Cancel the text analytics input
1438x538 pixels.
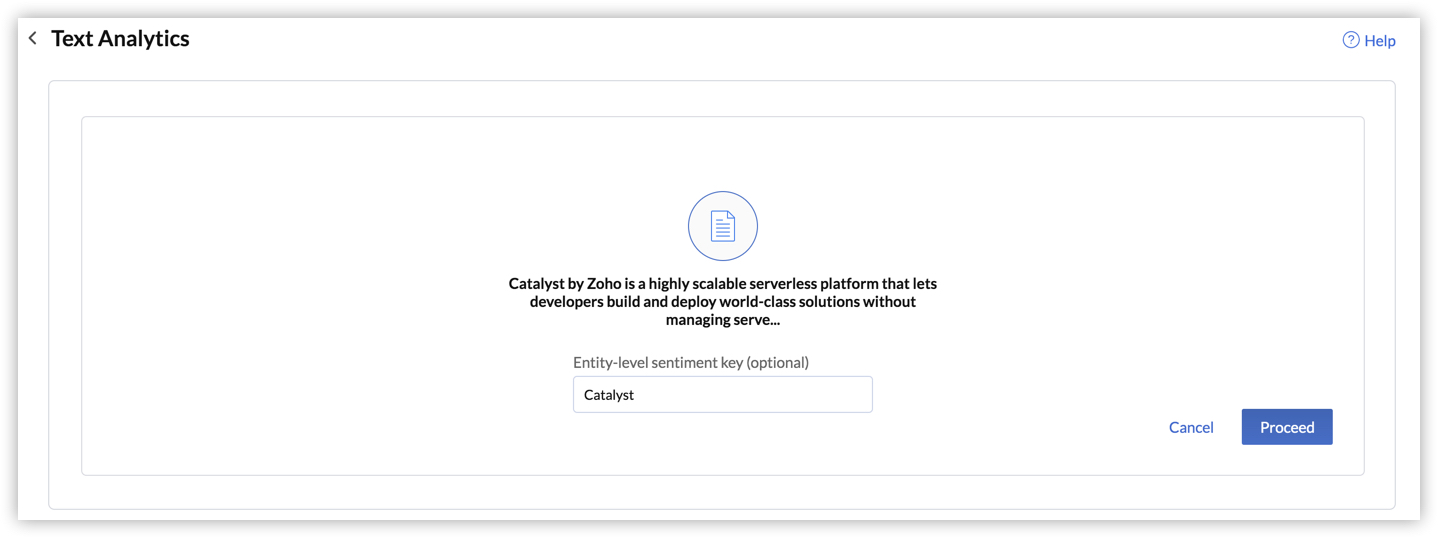coord(1191,427)
